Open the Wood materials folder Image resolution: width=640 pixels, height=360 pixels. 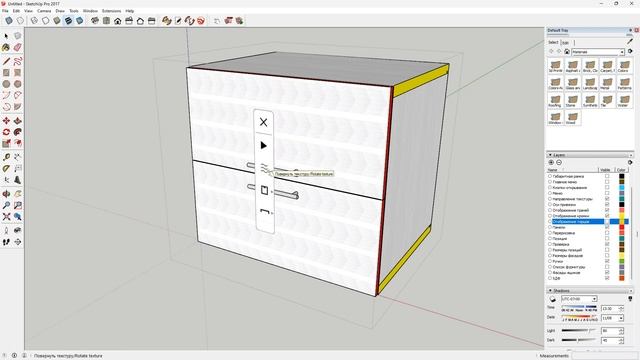click(x=572, y=118)
